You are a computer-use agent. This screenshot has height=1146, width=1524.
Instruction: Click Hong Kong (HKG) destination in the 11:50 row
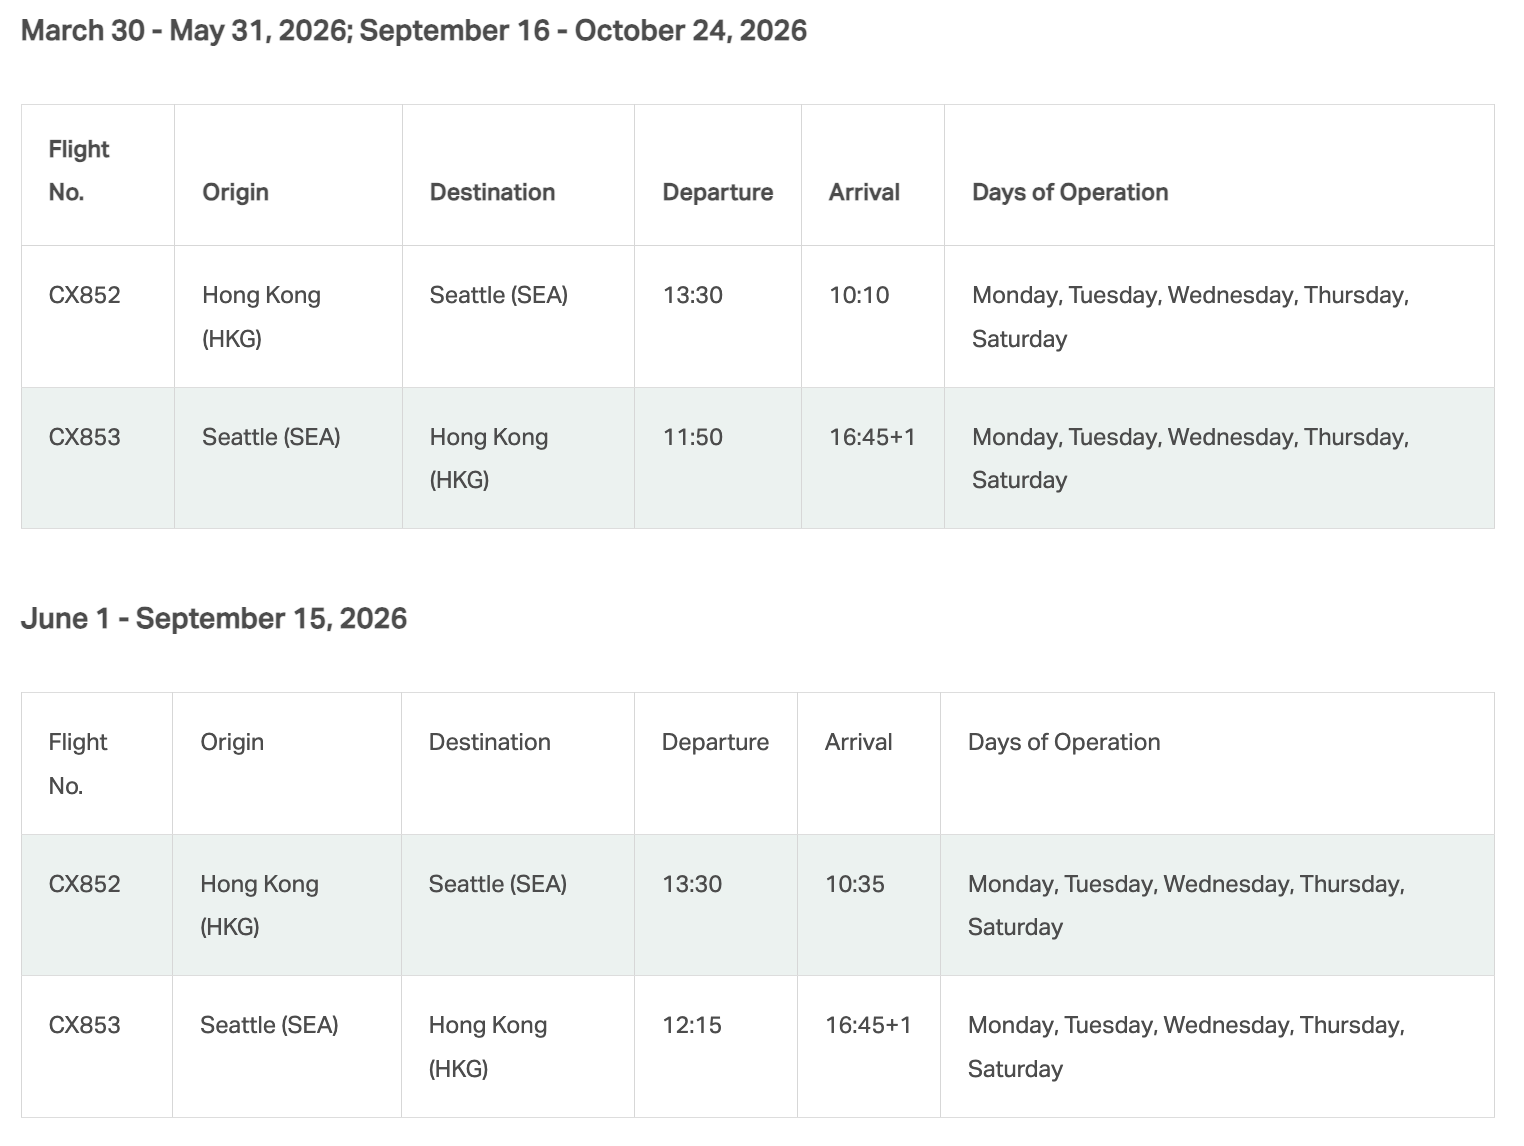[x=488, y=458]
